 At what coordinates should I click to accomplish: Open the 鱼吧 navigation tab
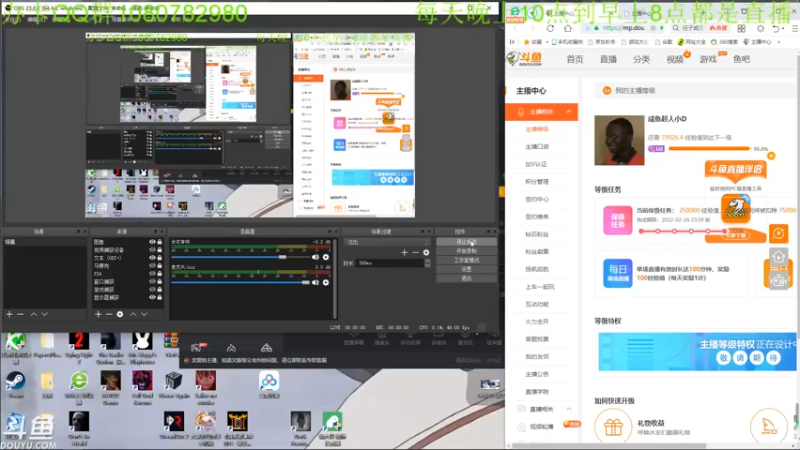coord(741,59)
